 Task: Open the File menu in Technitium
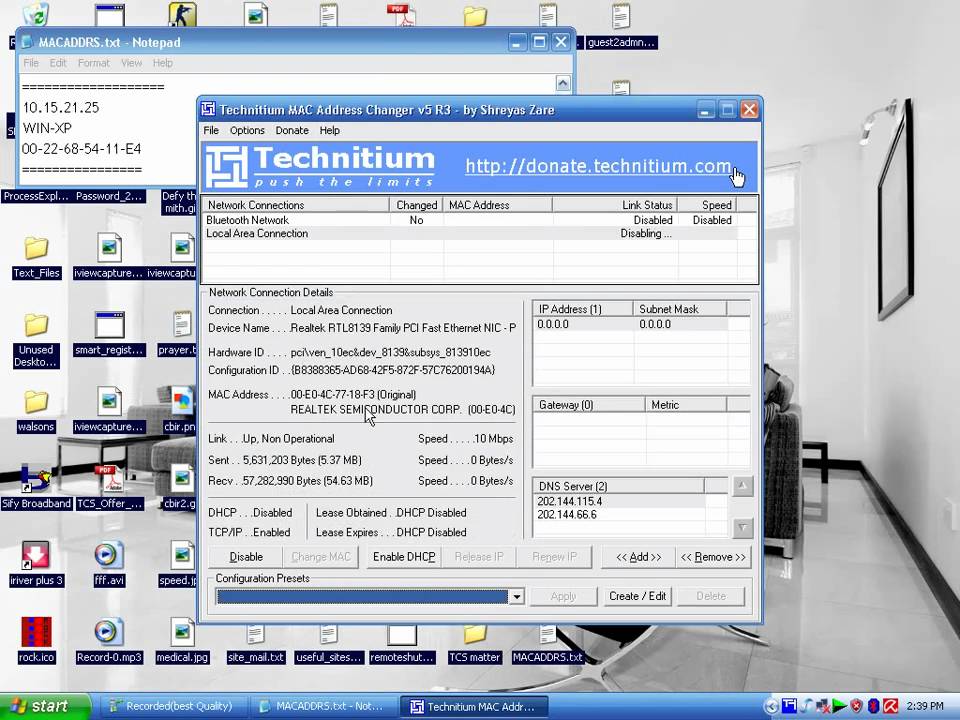tap(211, 130)
